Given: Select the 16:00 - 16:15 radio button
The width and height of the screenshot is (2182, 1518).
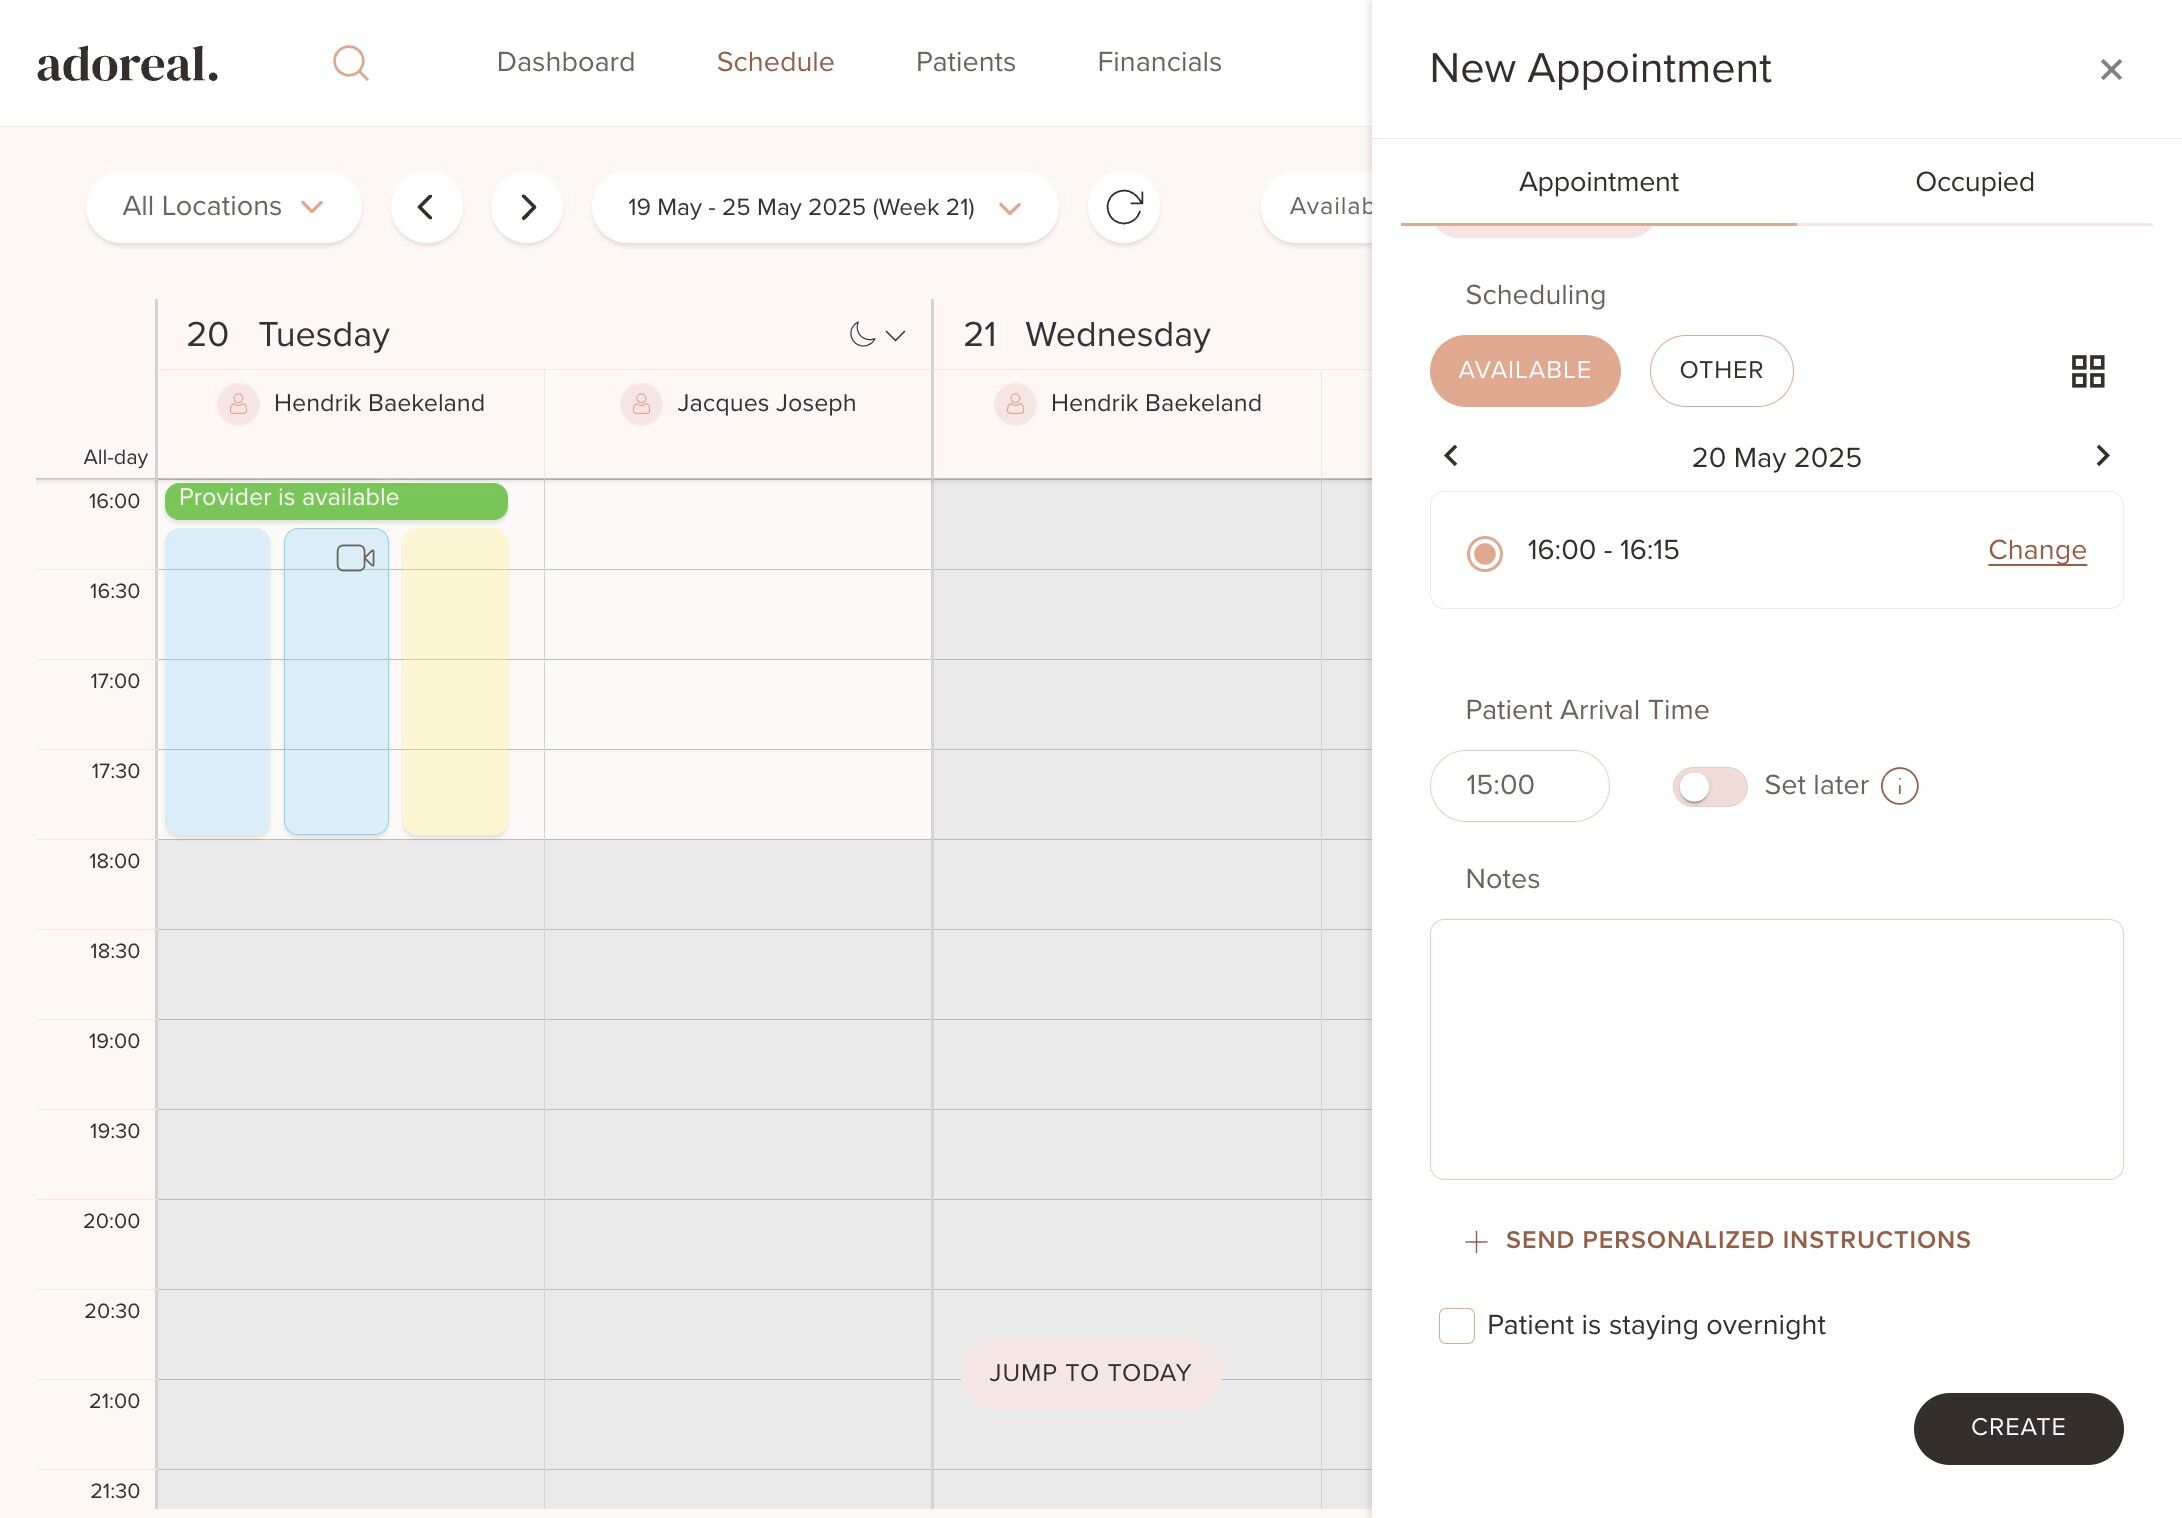Looking at the screenshot, I should click(1484, 552).
